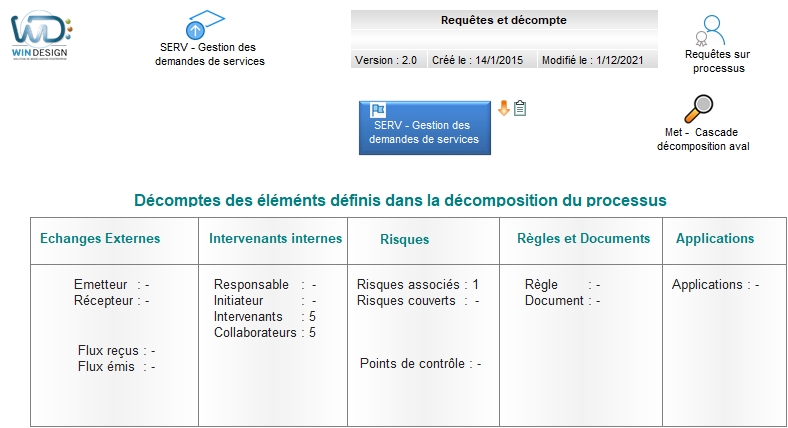Select the 'Intervenants : 5' row

265,316
